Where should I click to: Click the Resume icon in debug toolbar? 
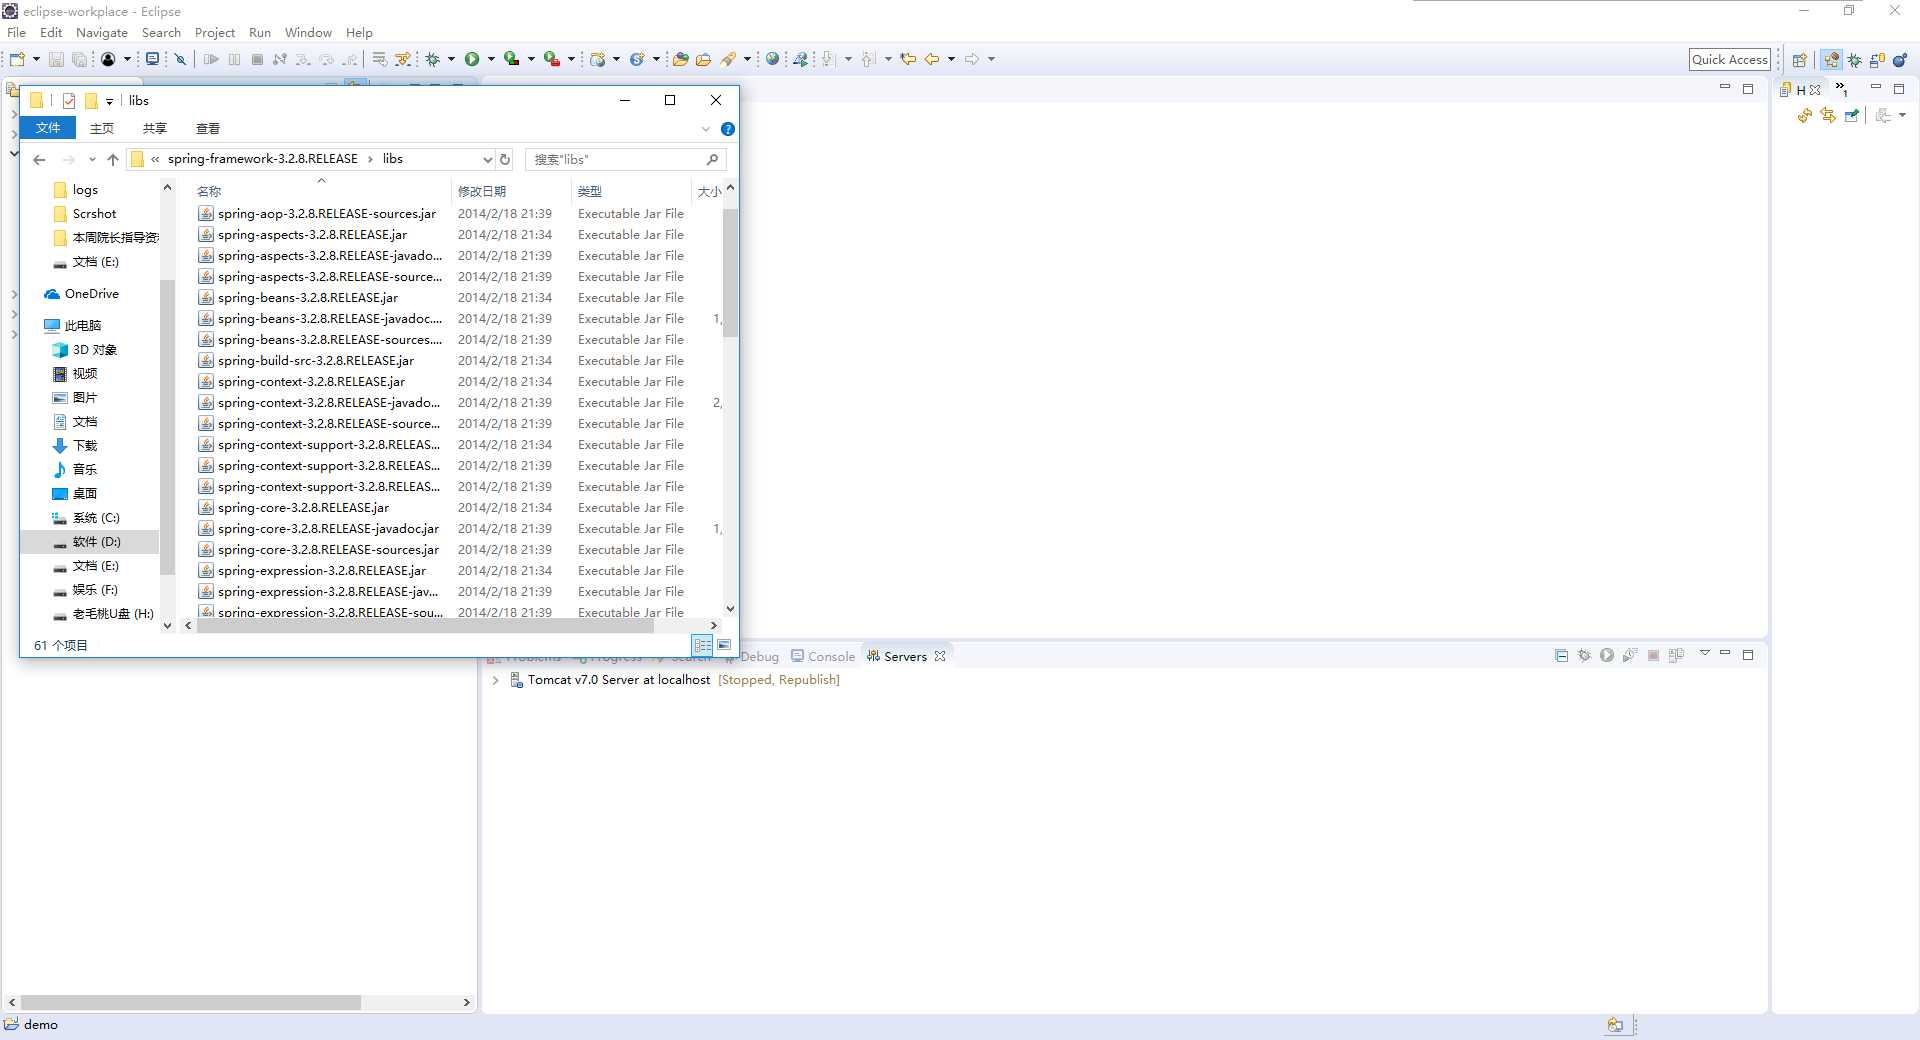click(211, 59)
